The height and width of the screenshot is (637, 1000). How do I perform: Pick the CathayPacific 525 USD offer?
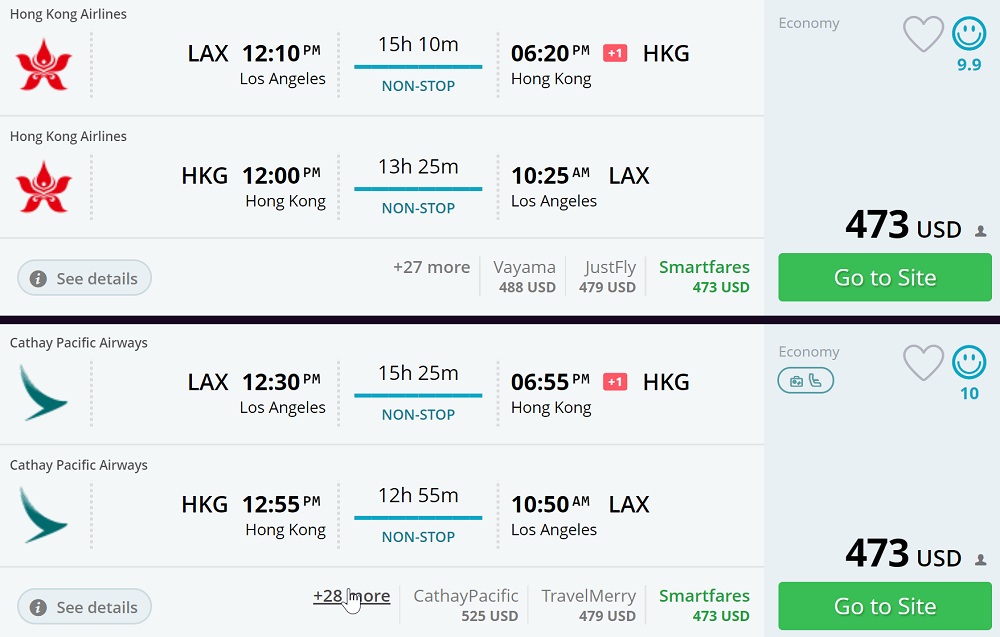tap(466, 605)
